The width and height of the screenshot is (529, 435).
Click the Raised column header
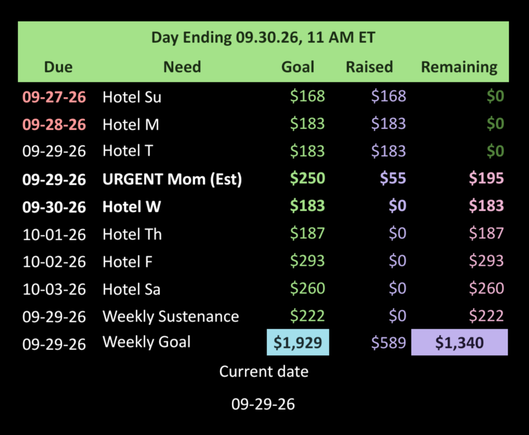point(369,67)
